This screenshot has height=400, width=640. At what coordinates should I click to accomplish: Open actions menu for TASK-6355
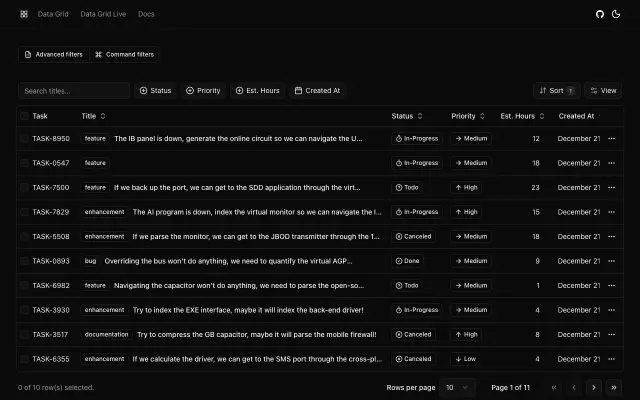611,359
